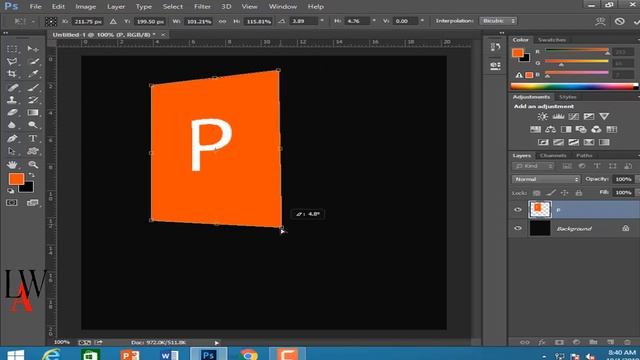Select the Pen tool
The height and width of the screenshot is (360, 640).
click(x=12, y=139)
